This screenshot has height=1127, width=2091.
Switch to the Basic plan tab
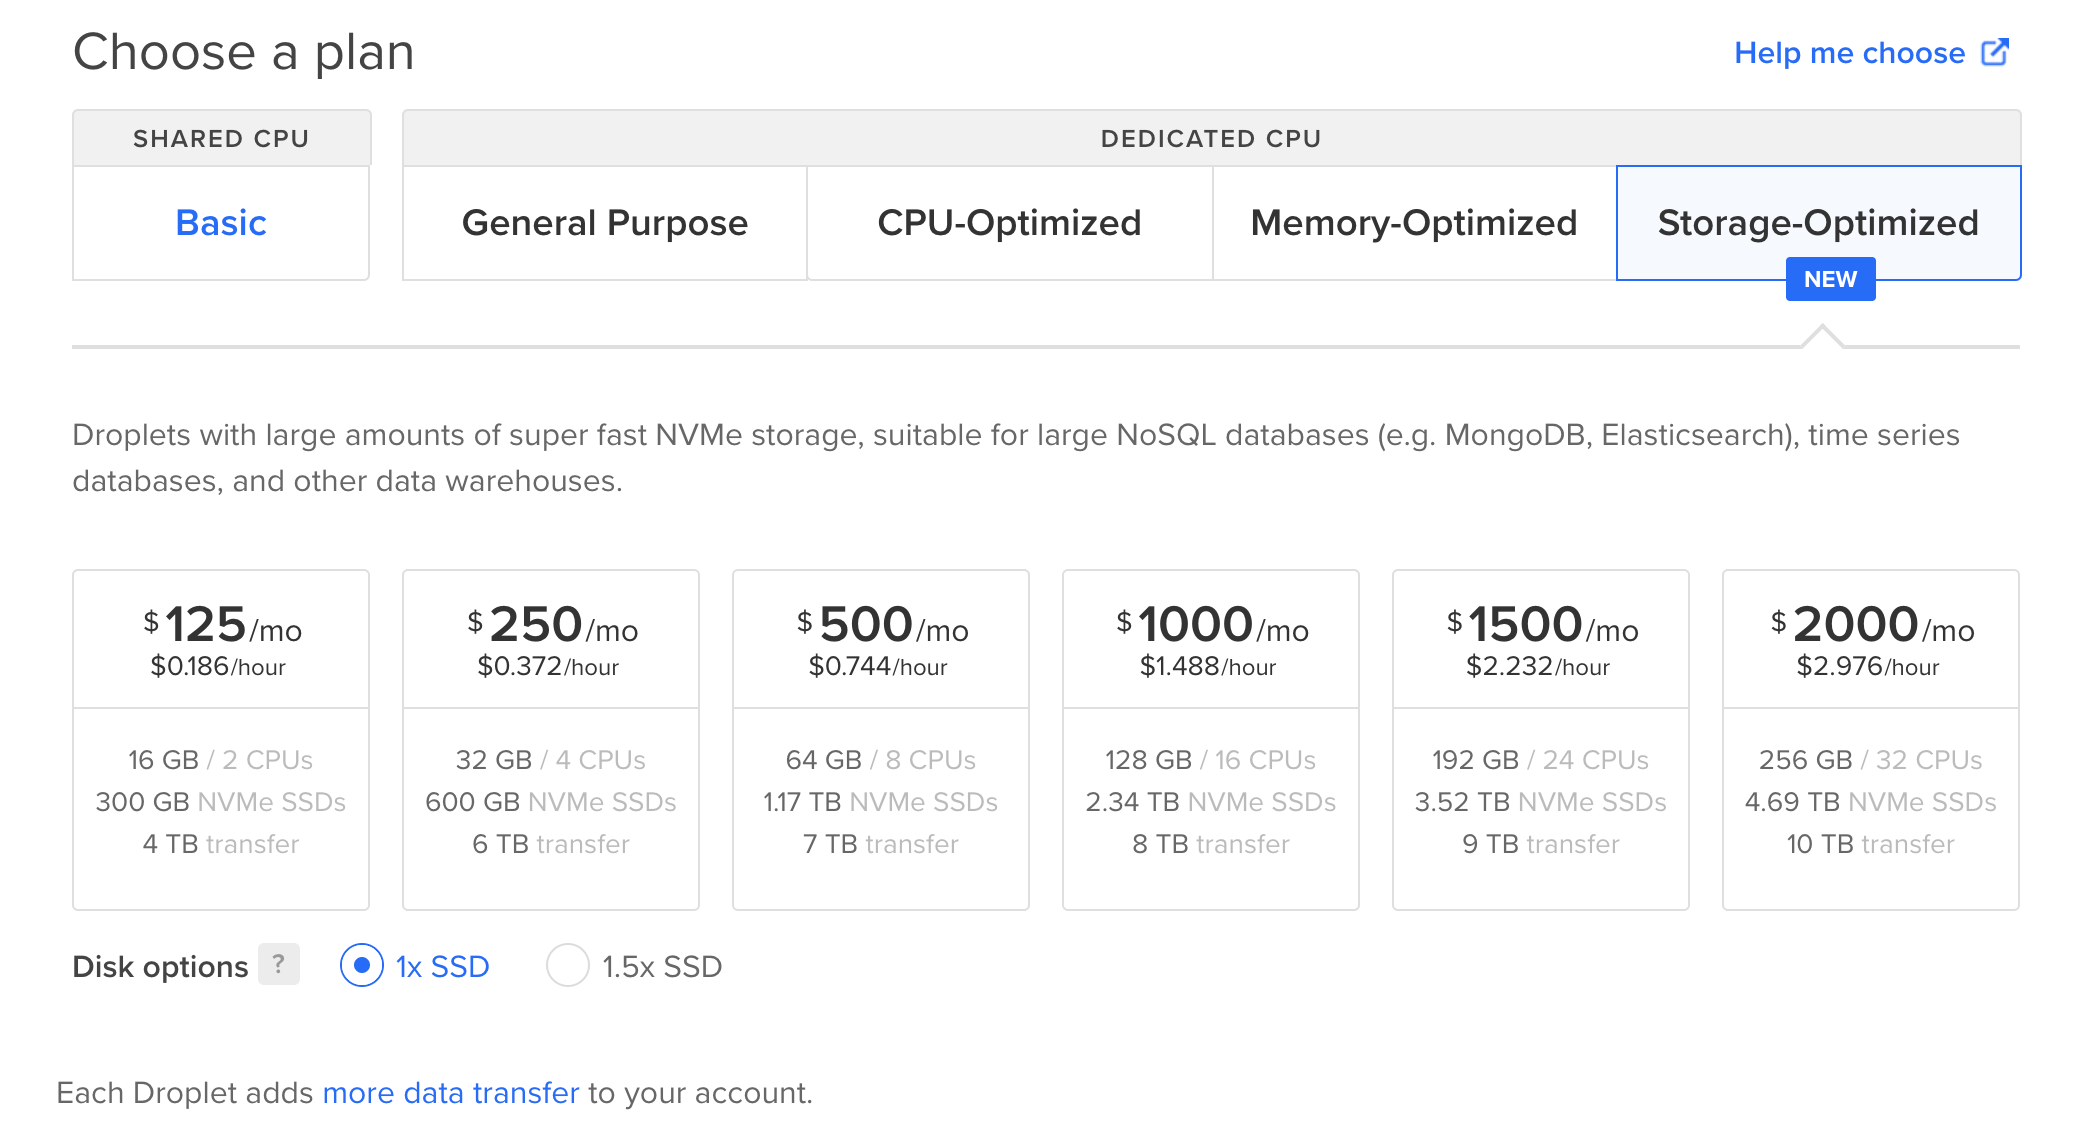click(221, 223)
